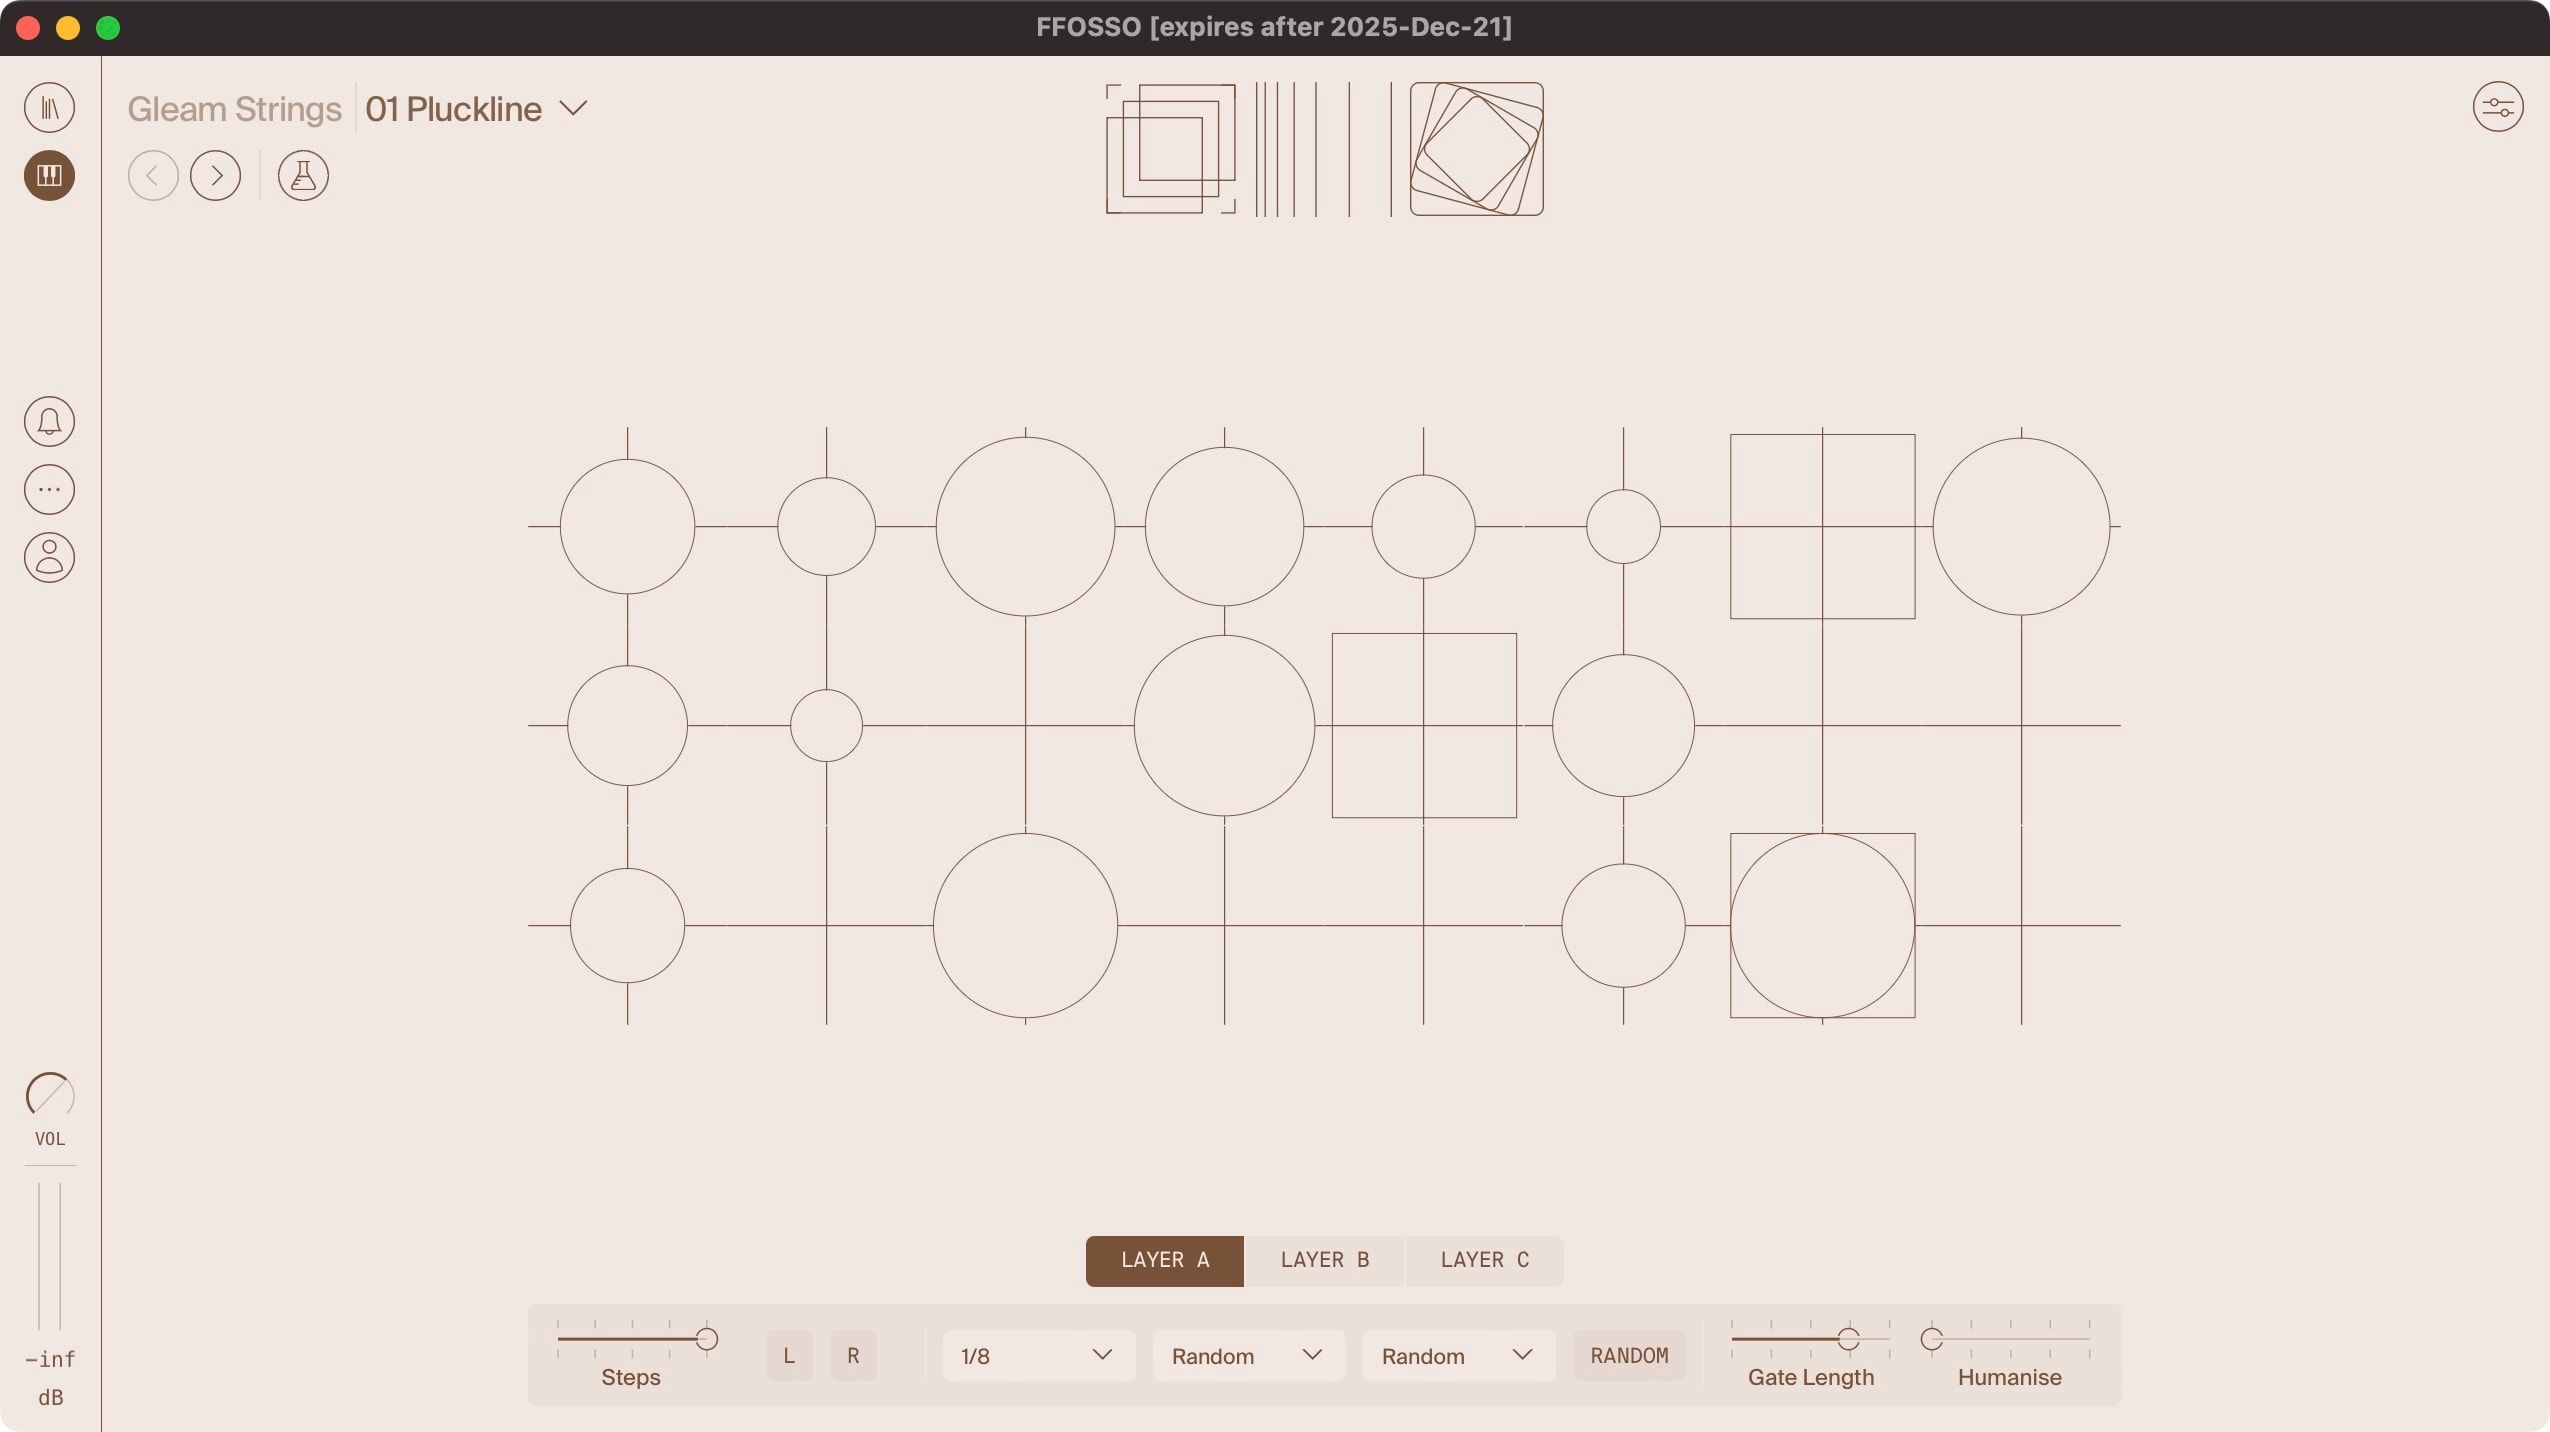Switch to Layer B tab
The height and width of the screenshot is (1432, 2550).
coord(1324,1260)
